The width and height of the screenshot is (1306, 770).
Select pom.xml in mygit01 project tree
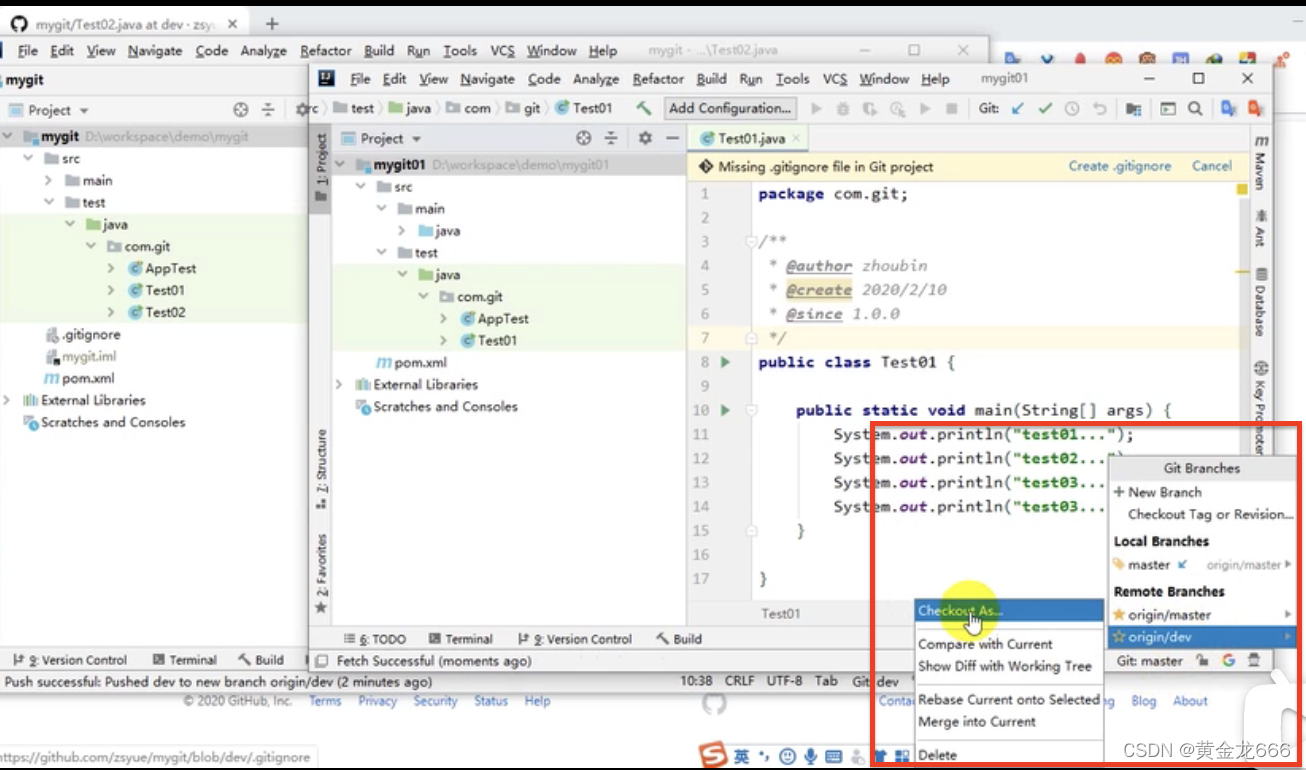click(411, 363)
